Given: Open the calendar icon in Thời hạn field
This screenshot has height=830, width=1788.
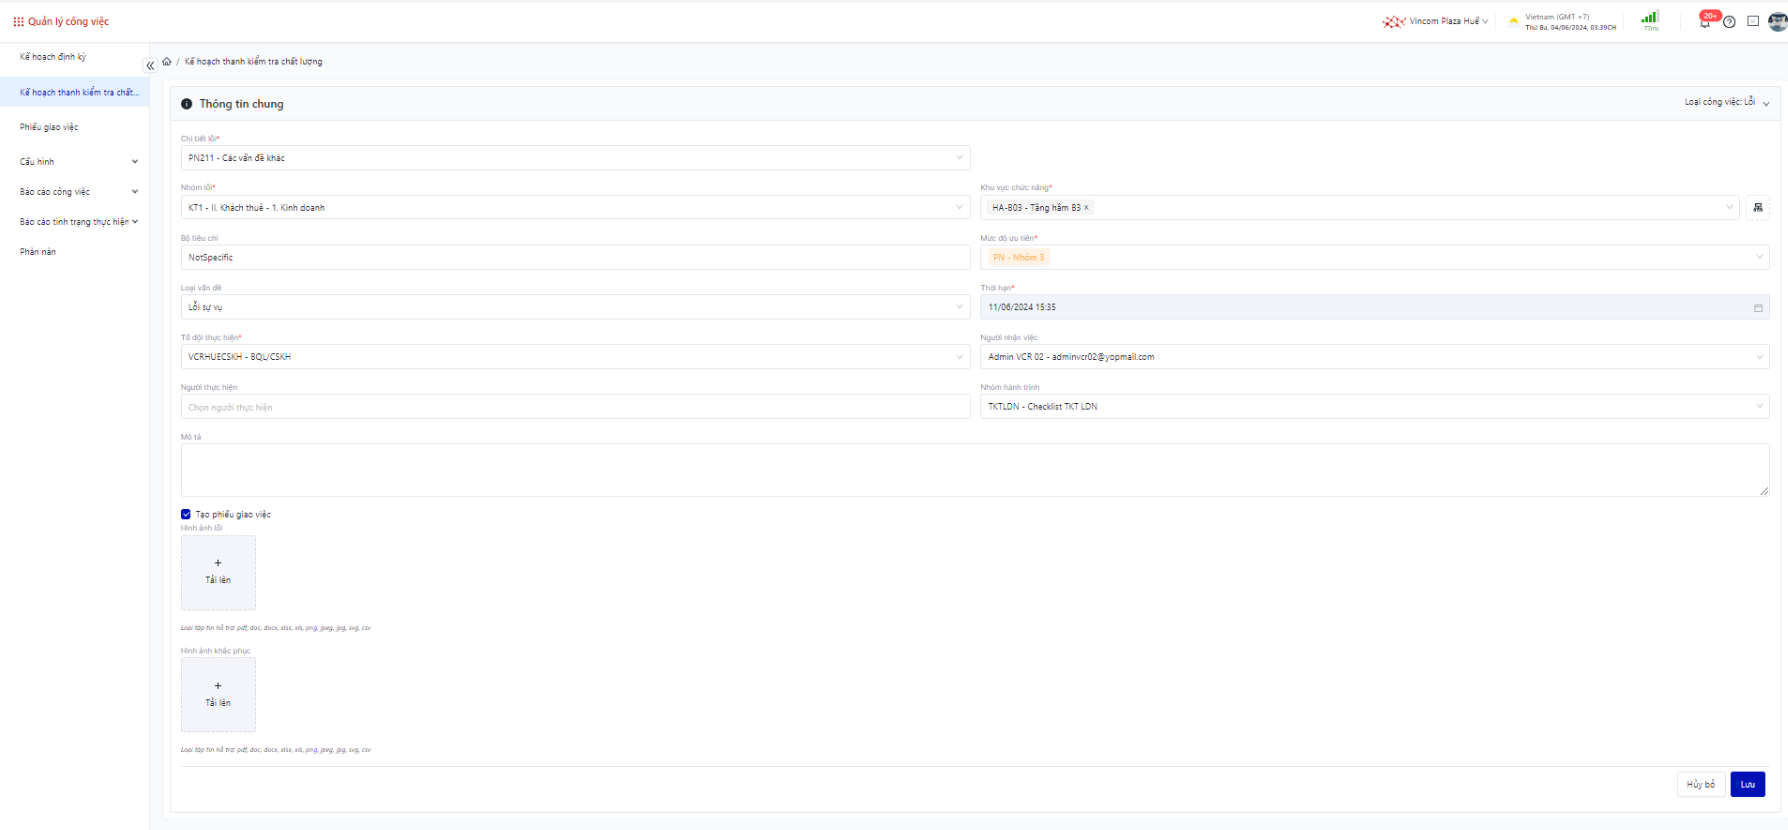Looking at the screenshot, I should [1758, 308].
